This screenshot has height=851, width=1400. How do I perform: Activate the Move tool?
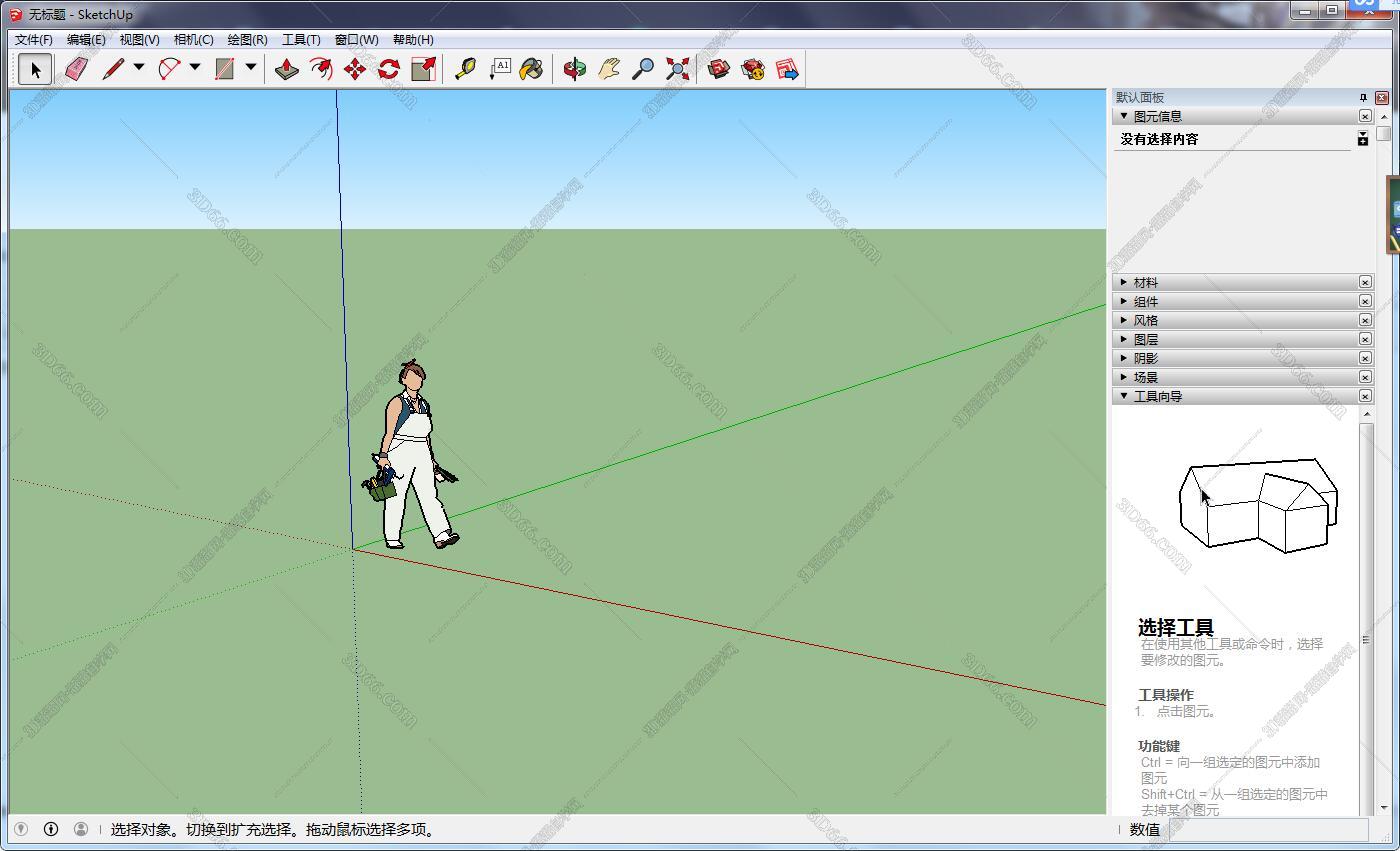(x=354, y=68)
